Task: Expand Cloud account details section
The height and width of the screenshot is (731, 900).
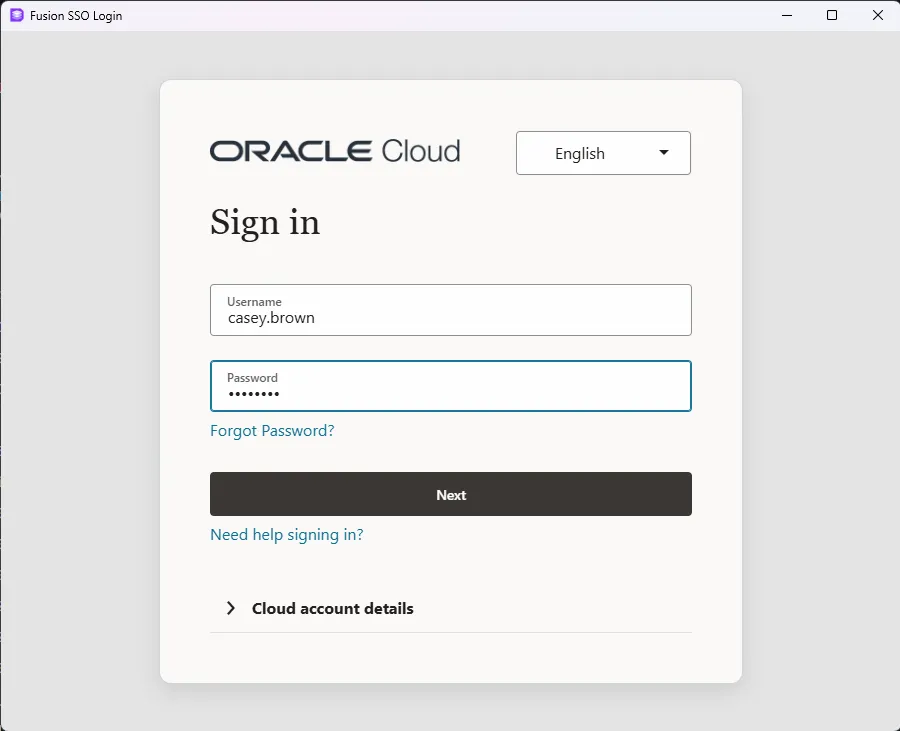Action: coord(451,608)
